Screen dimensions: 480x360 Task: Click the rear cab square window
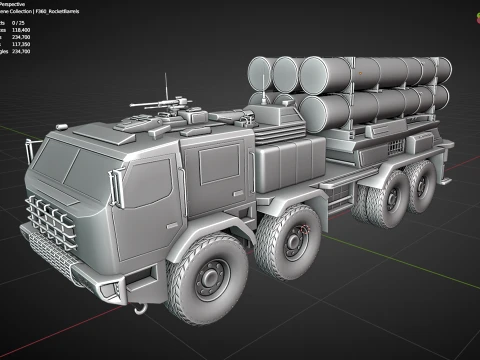219,164
